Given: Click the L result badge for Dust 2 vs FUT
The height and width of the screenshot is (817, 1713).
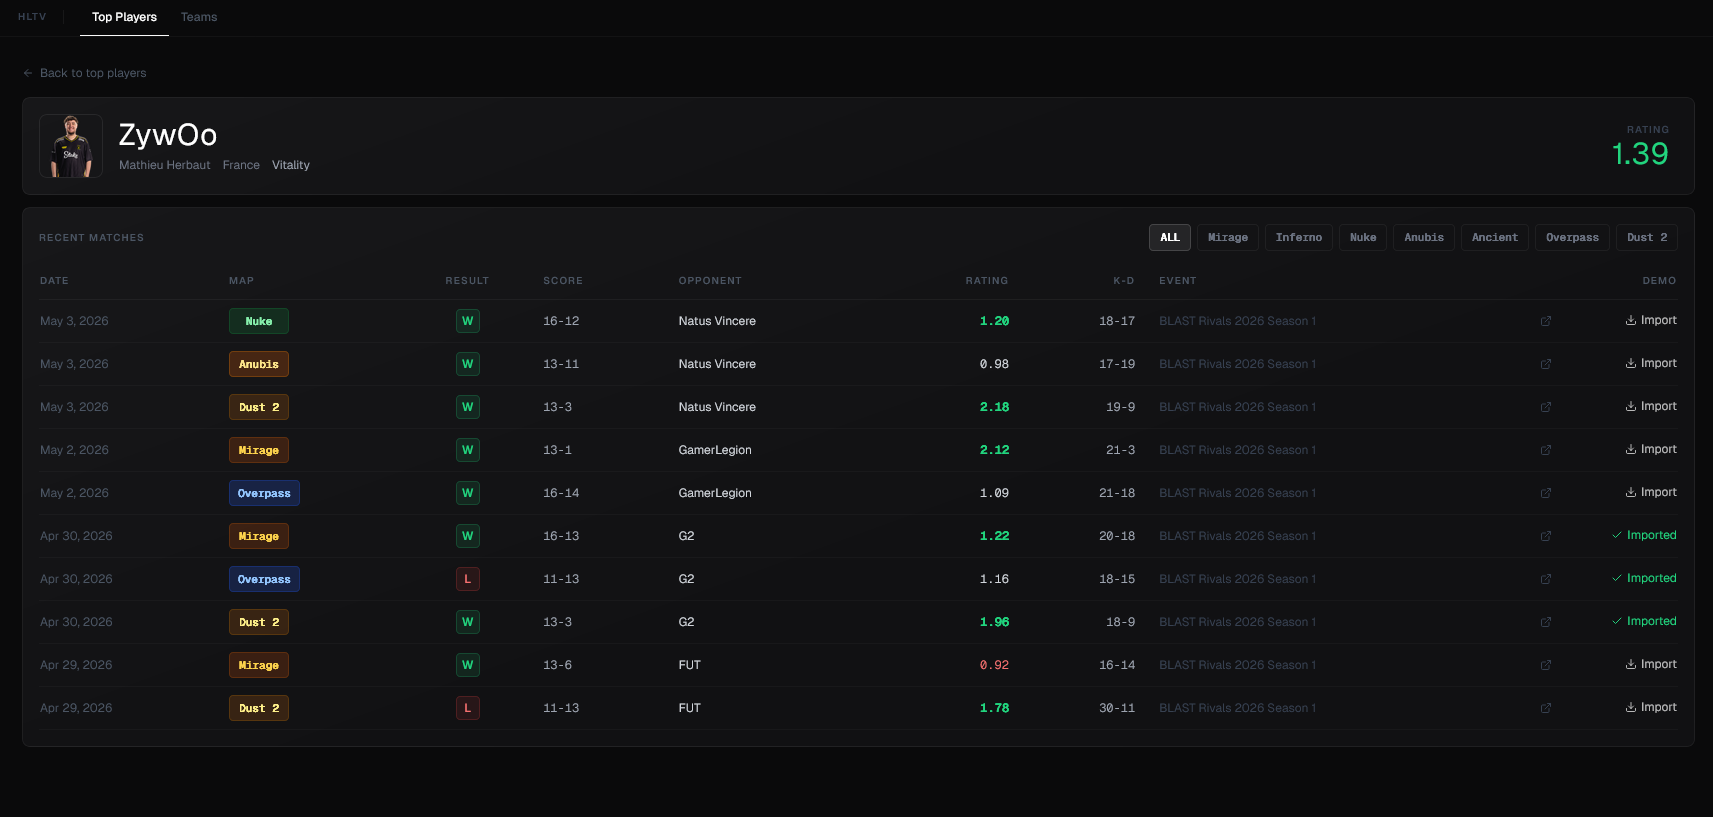Looking at the screenshot, I should tap(467, 708).
